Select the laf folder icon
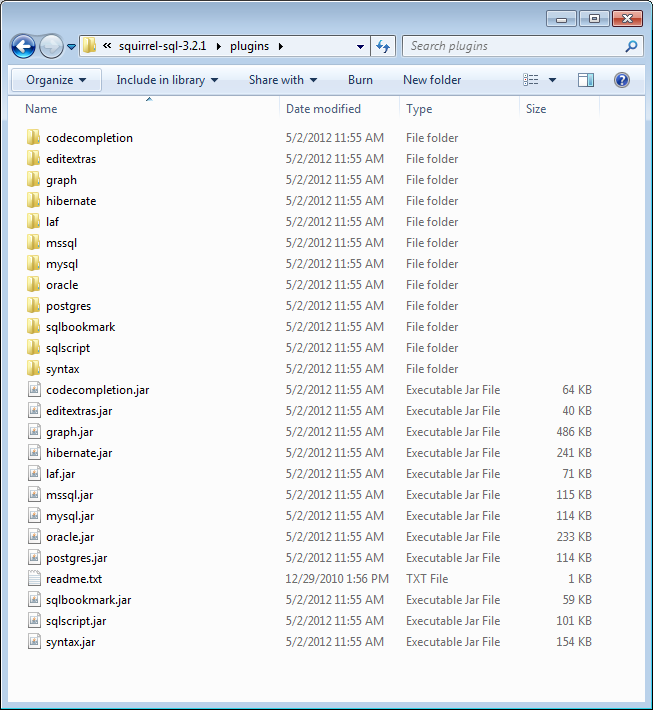Screen dimensions: 653x710 tap(33, 221)
